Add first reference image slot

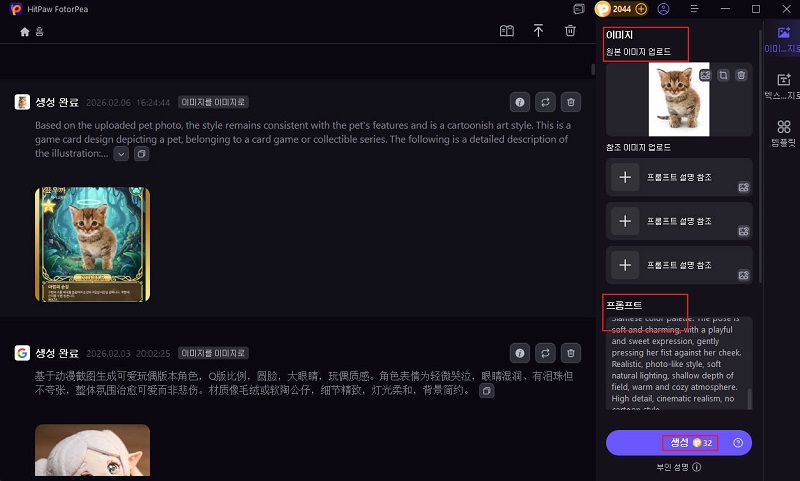coord(625,177)
